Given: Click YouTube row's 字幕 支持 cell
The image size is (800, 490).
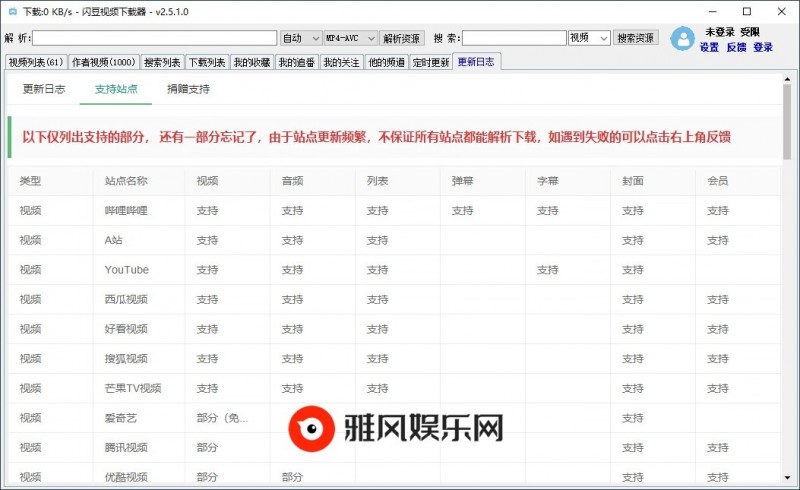Looking at the screenshot, I should pos(568,270).
